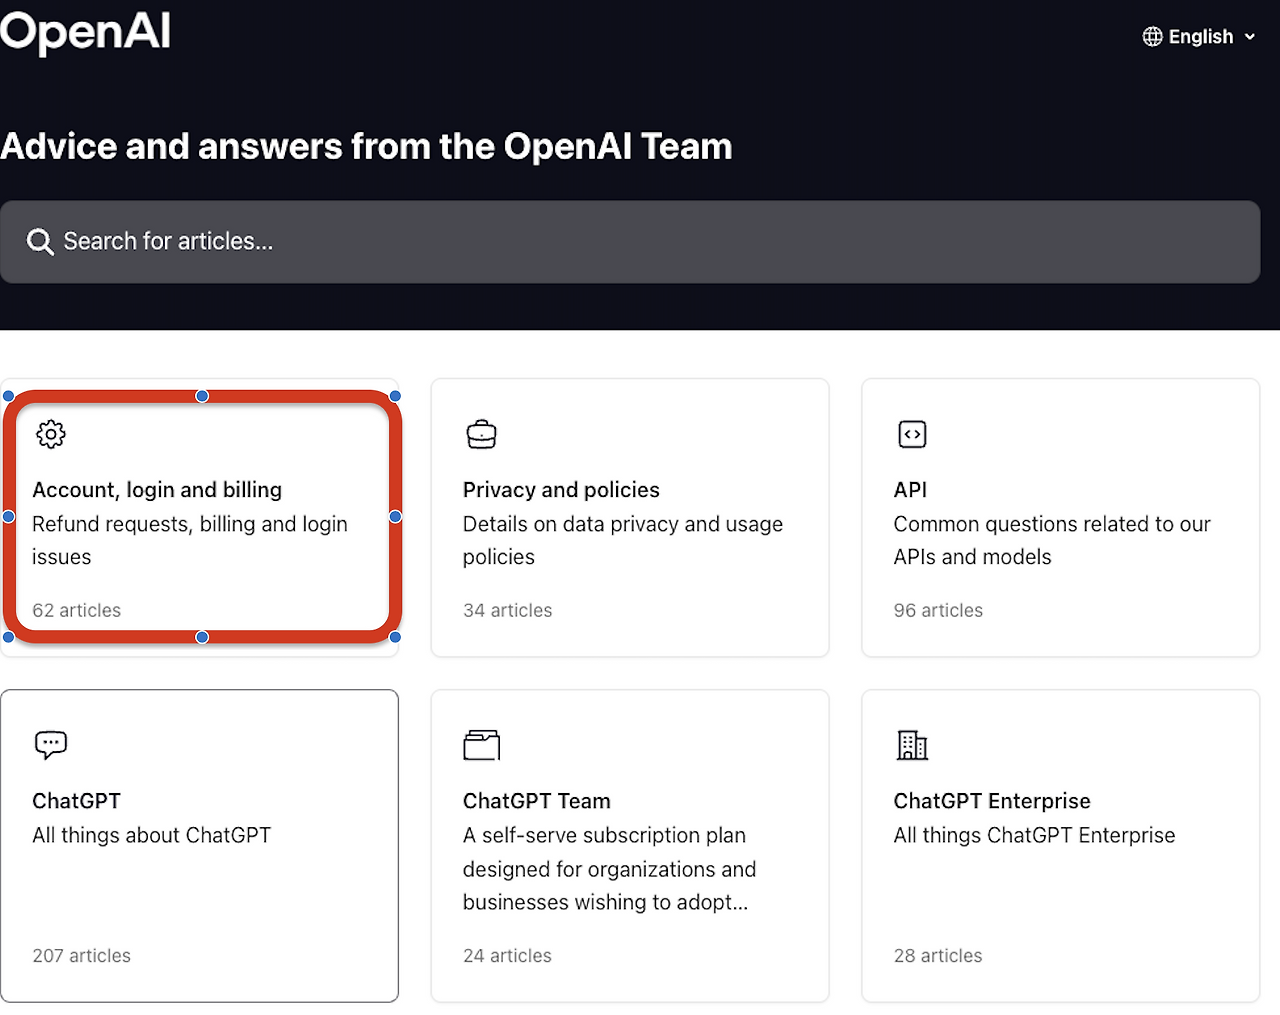Open the API collection title
The height and width of the screenshot is (1015, 1280).
tap(910, 490)
